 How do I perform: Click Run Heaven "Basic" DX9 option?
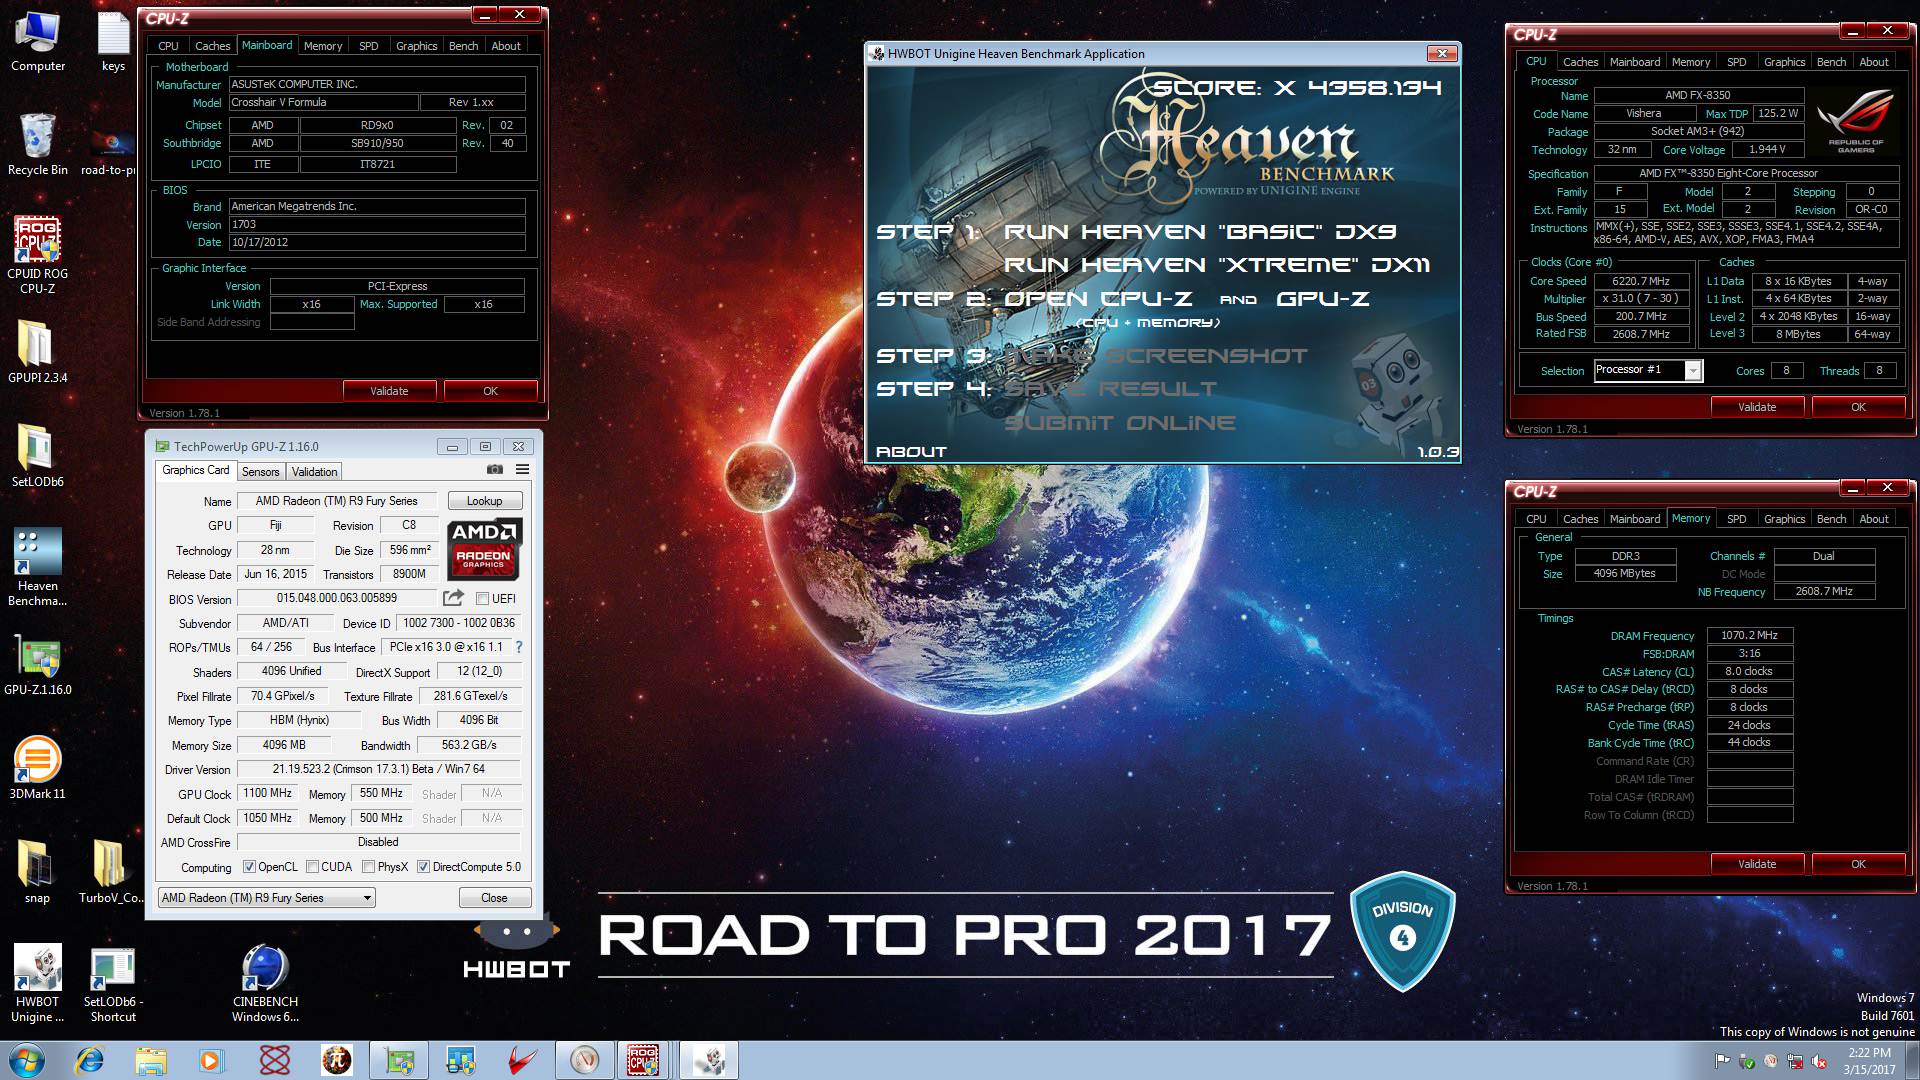click(x=1200, y=232)
